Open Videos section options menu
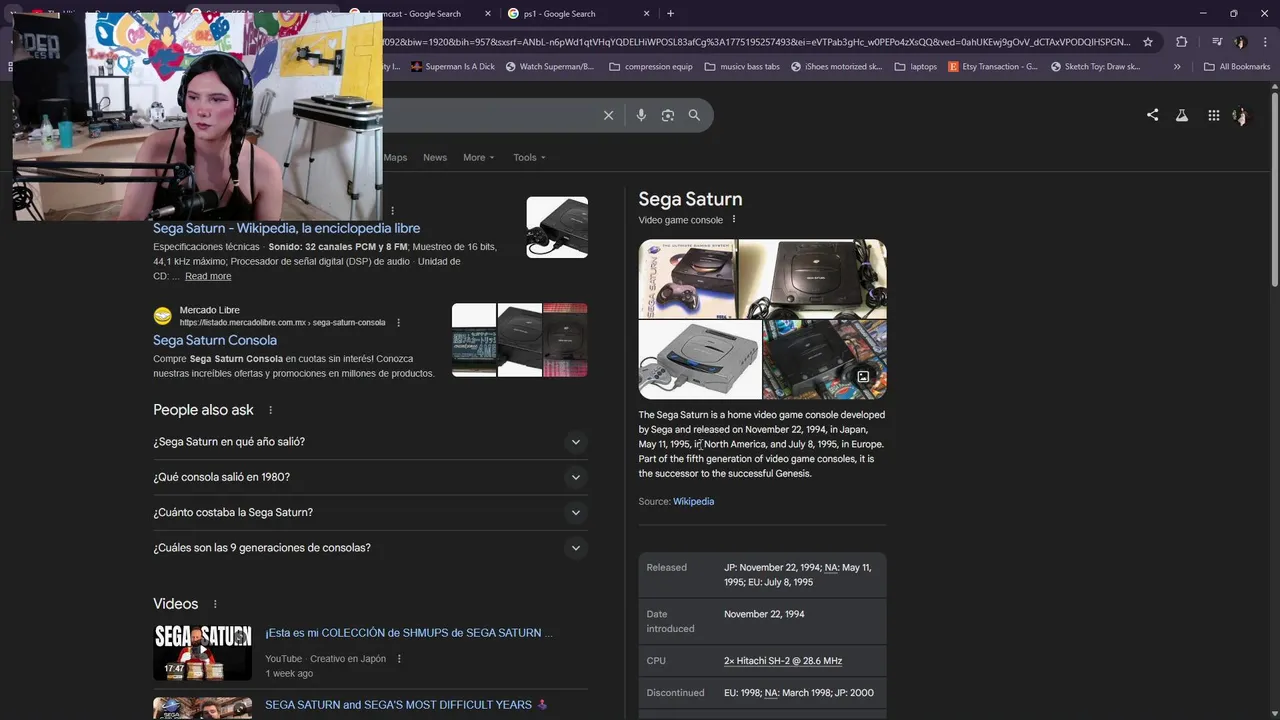 215,604
